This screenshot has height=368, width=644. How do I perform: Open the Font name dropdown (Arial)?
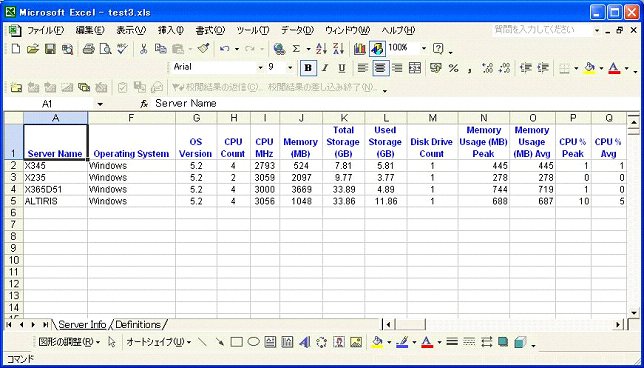260,67
